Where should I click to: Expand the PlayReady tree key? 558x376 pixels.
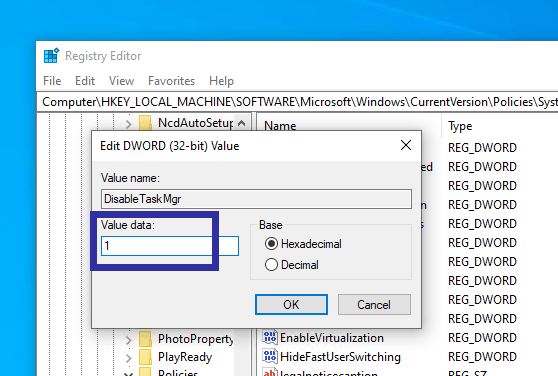[x=128, y=358]
